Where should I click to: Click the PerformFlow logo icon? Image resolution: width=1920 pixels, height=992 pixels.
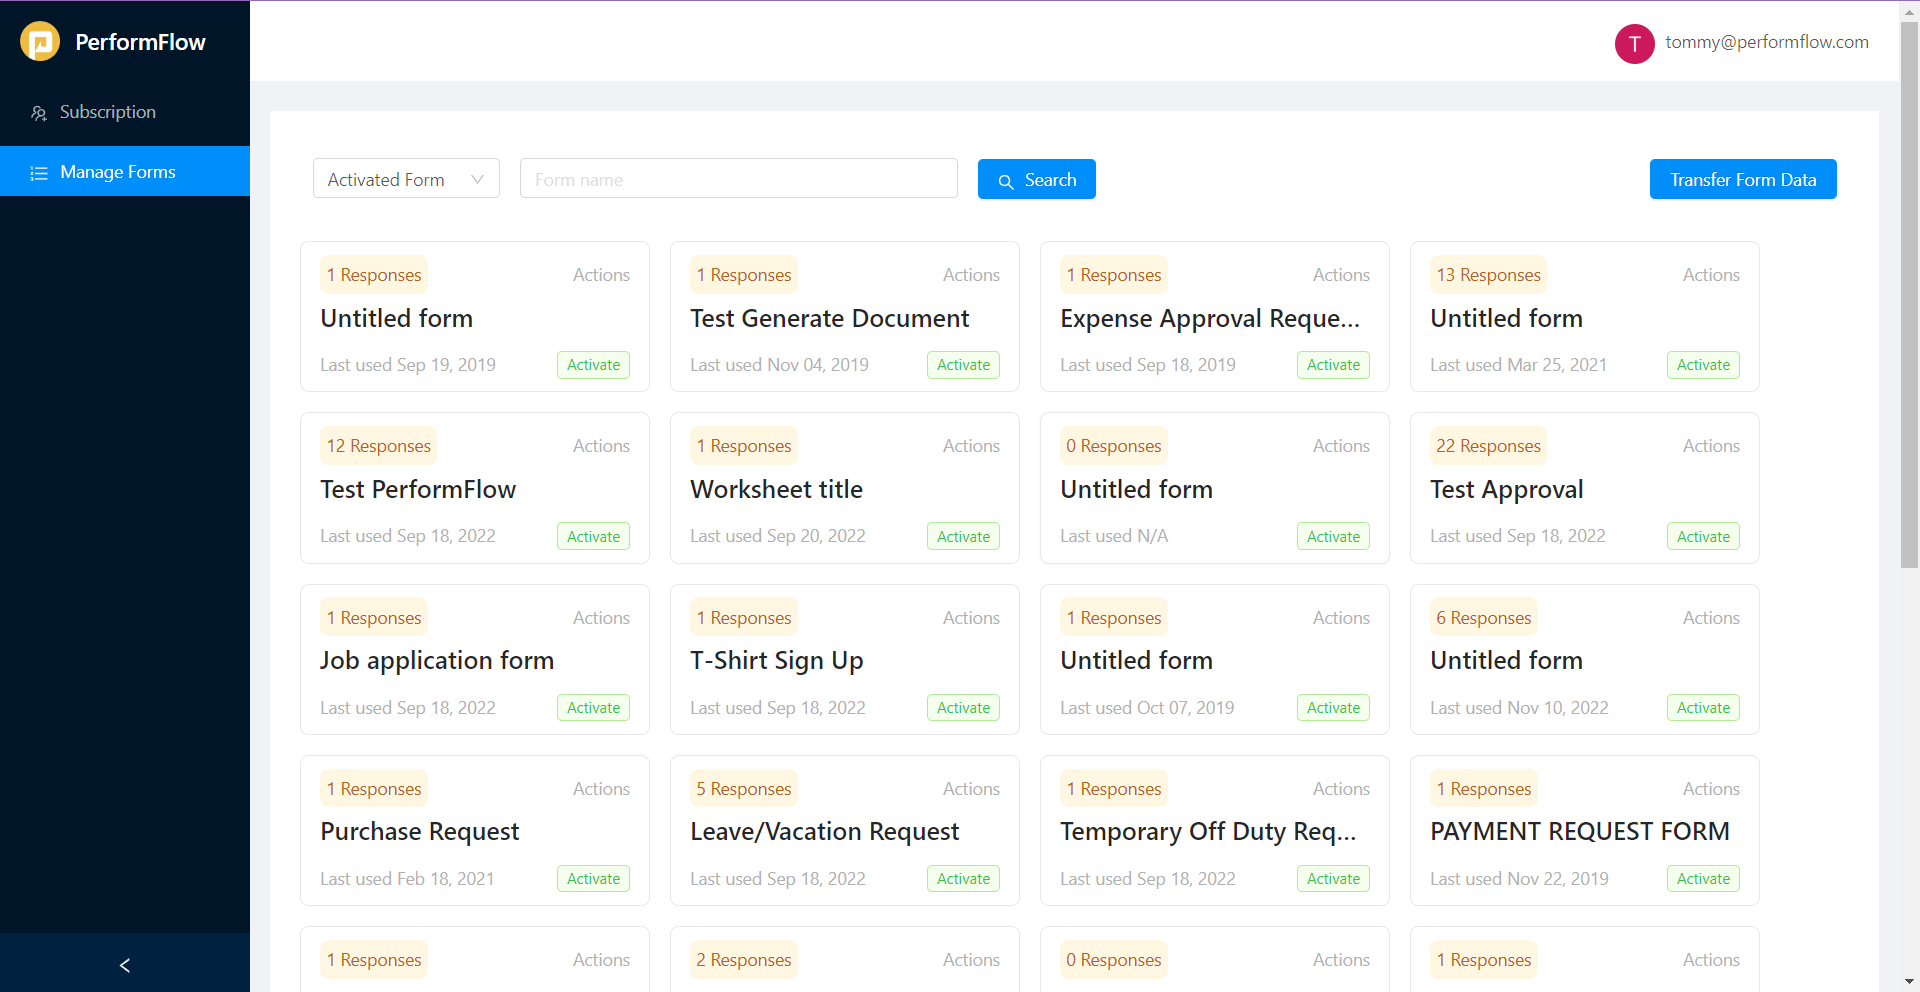point(40,41)
